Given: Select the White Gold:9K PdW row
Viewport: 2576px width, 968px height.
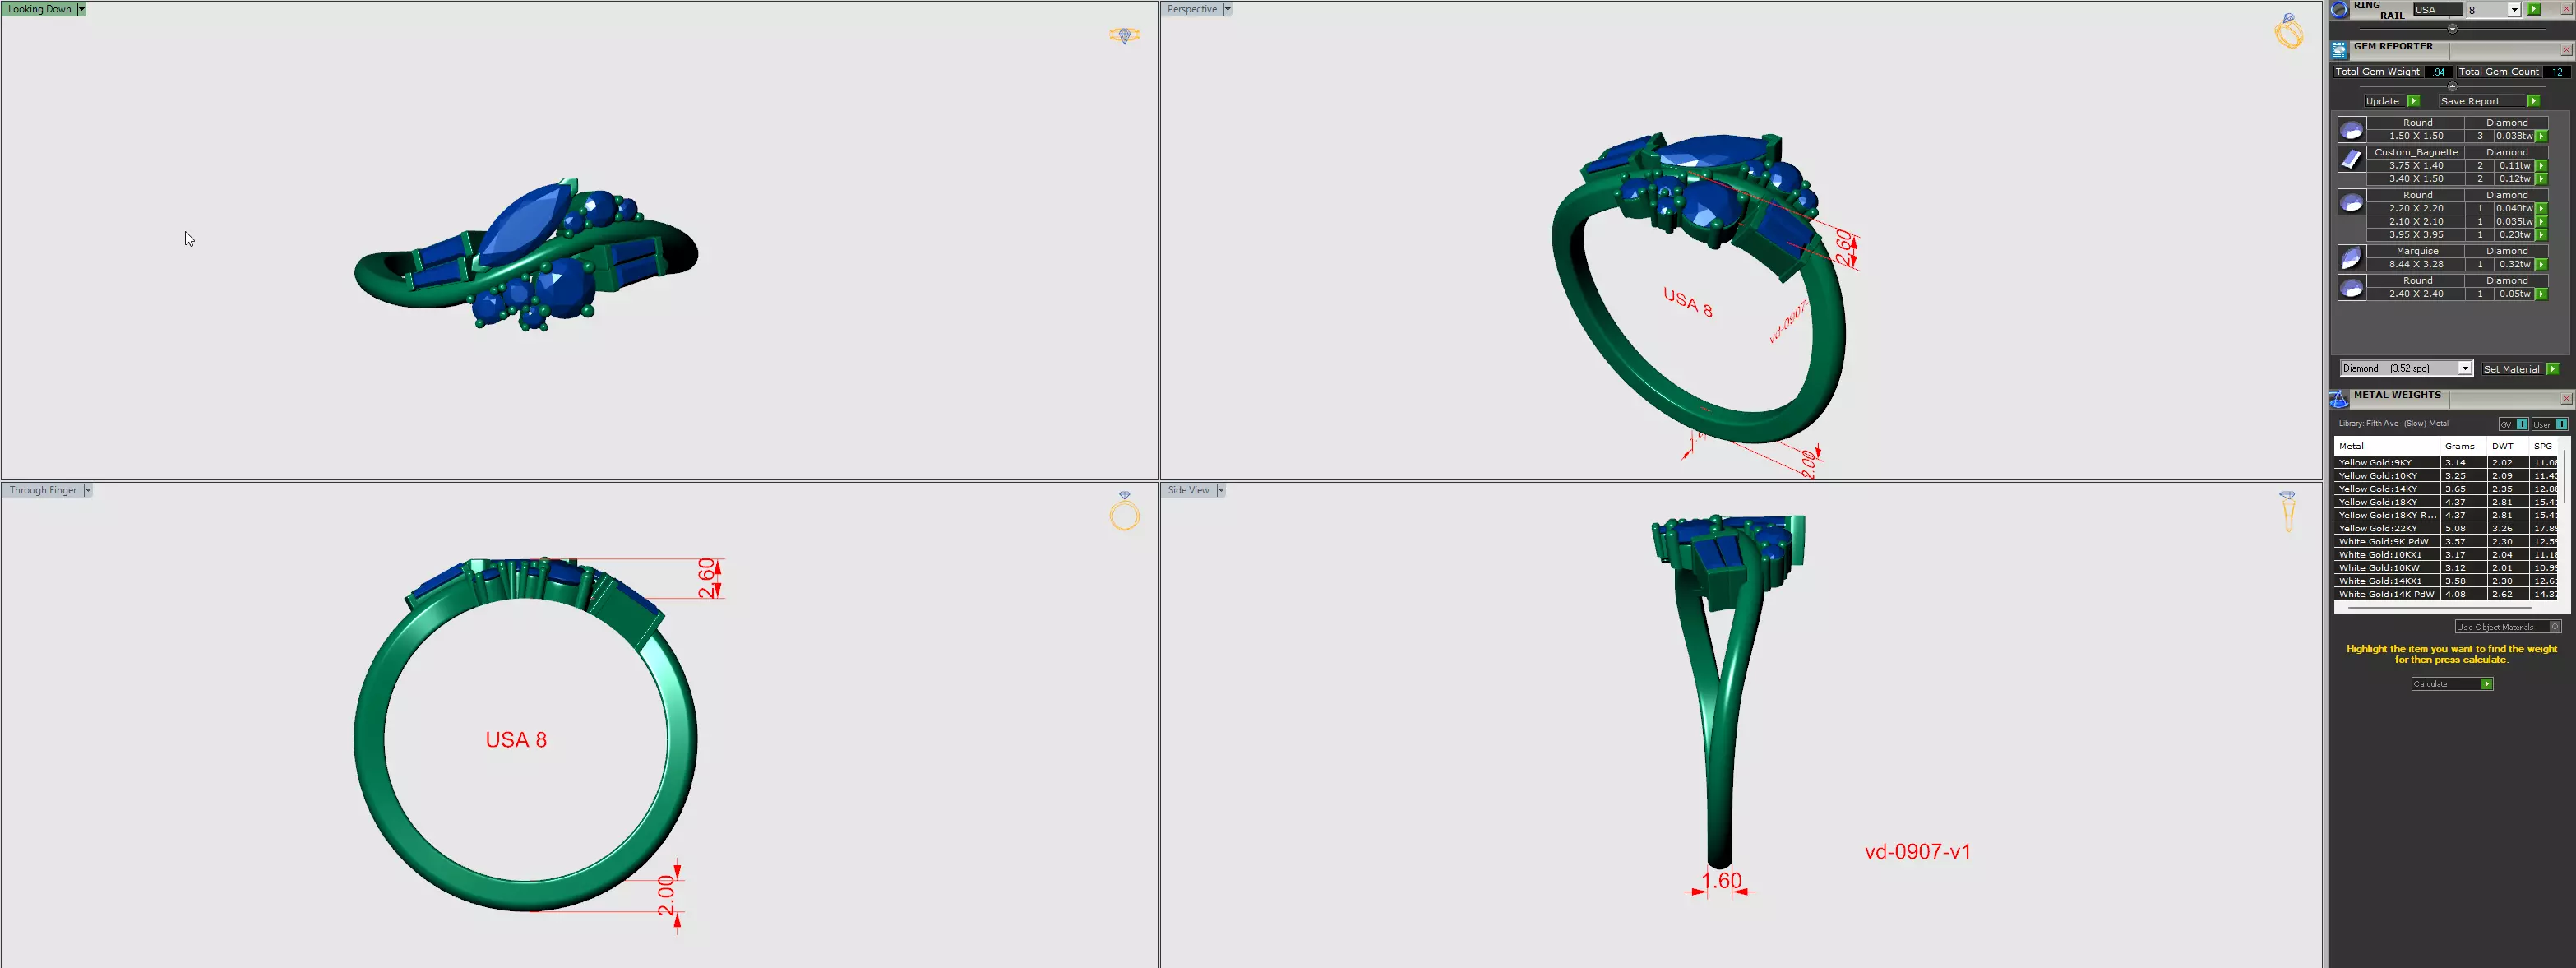Looking at the screenshot, I should tap(2447, 541).
